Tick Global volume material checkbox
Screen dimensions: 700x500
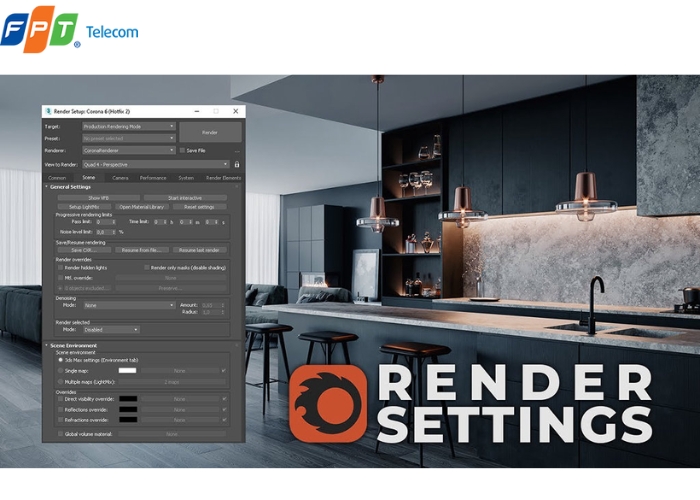pyautogui.click(x=60, y=433)
